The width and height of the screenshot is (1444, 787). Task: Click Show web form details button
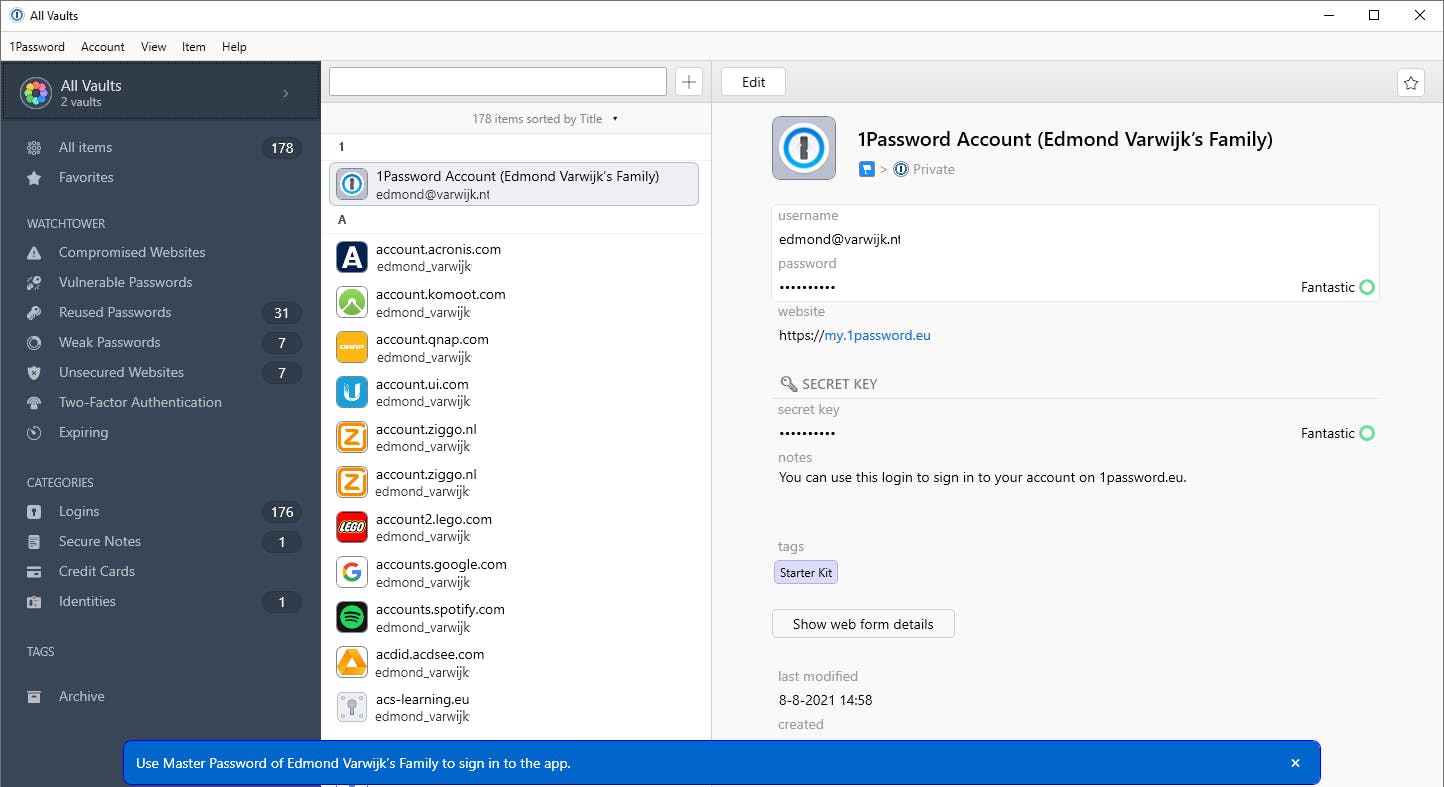click(863, 624)
